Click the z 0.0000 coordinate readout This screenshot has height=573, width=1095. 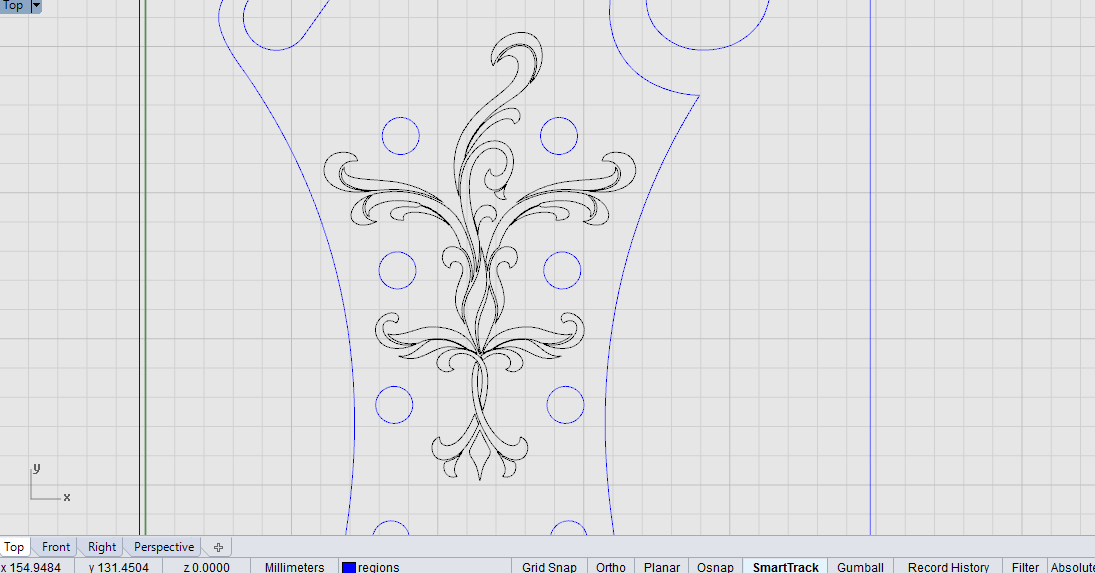[207, 567]
